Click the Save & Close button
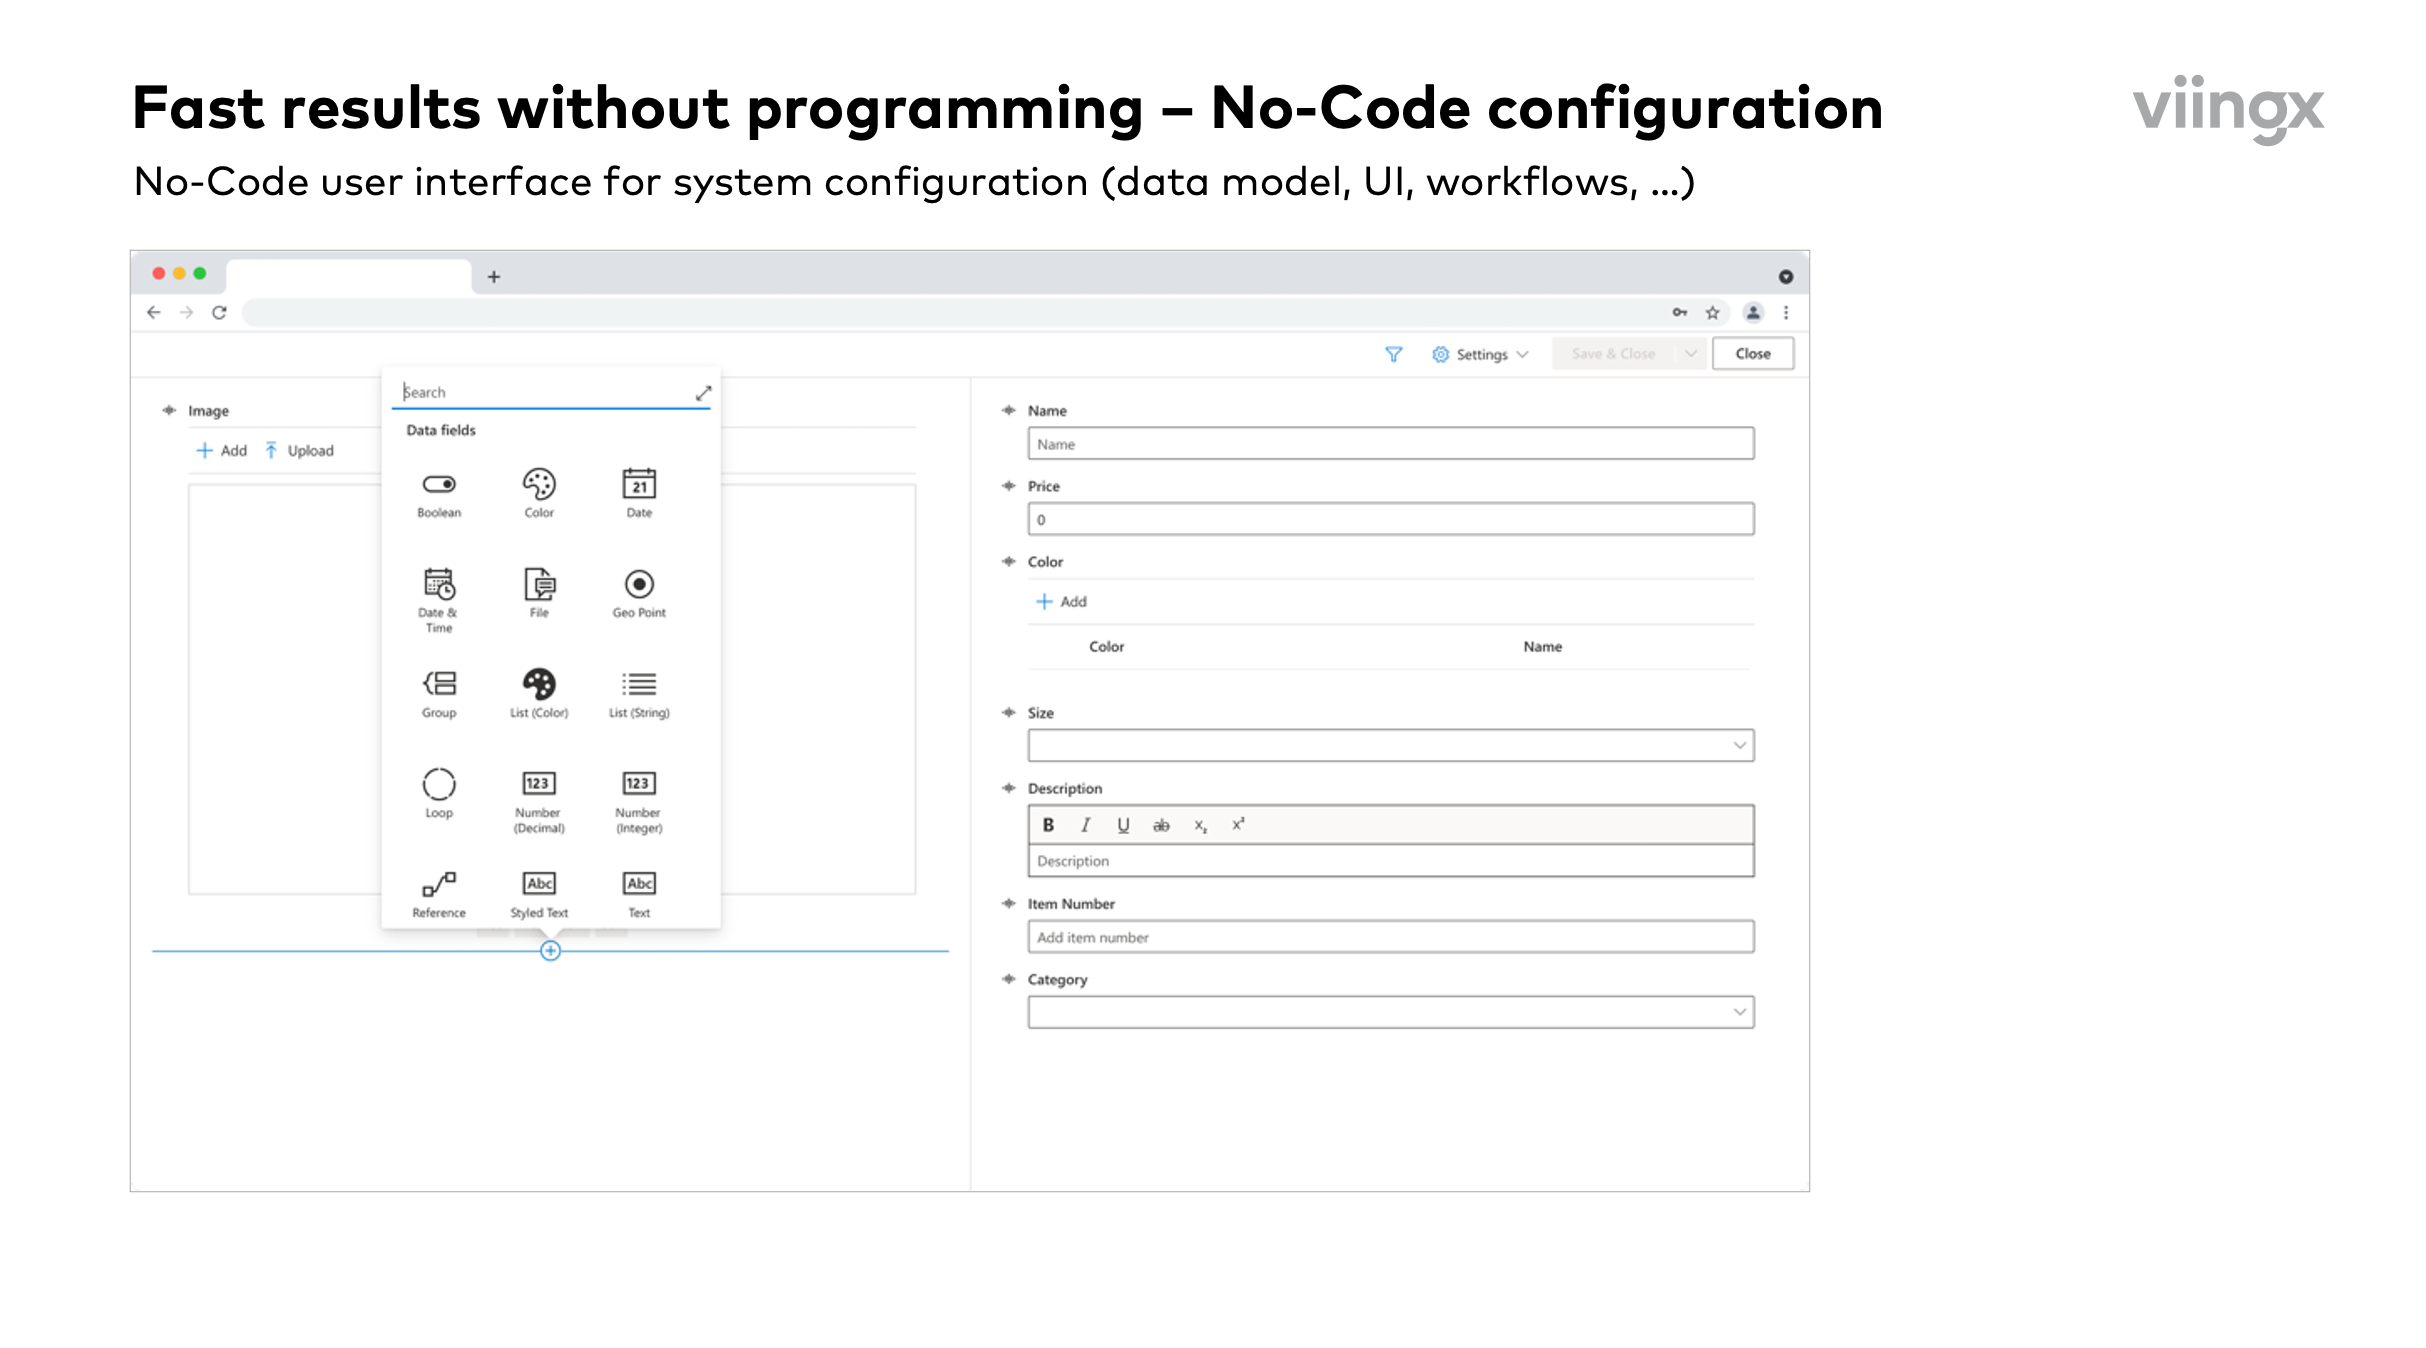The width and height of the screenshot is (2426, 1348). [x=1613, y=354]
